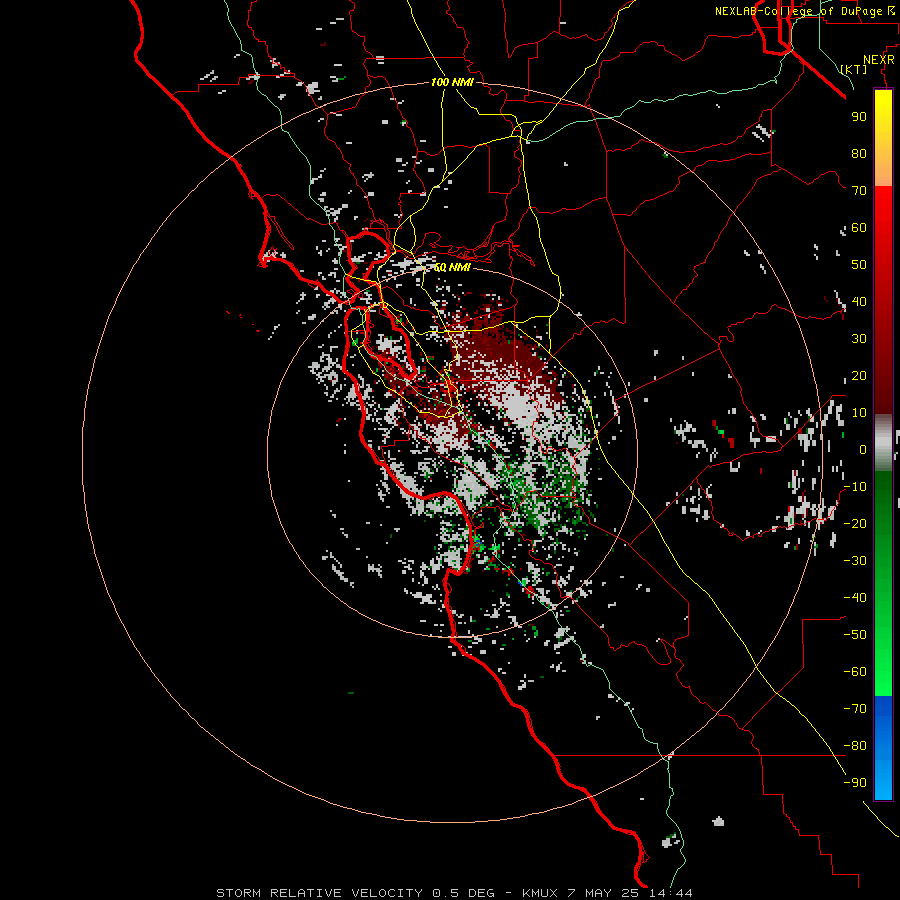This screenshot has width=900, height=900.
Task: Click the "[KT]" unit label
Action: click(853, 69)
